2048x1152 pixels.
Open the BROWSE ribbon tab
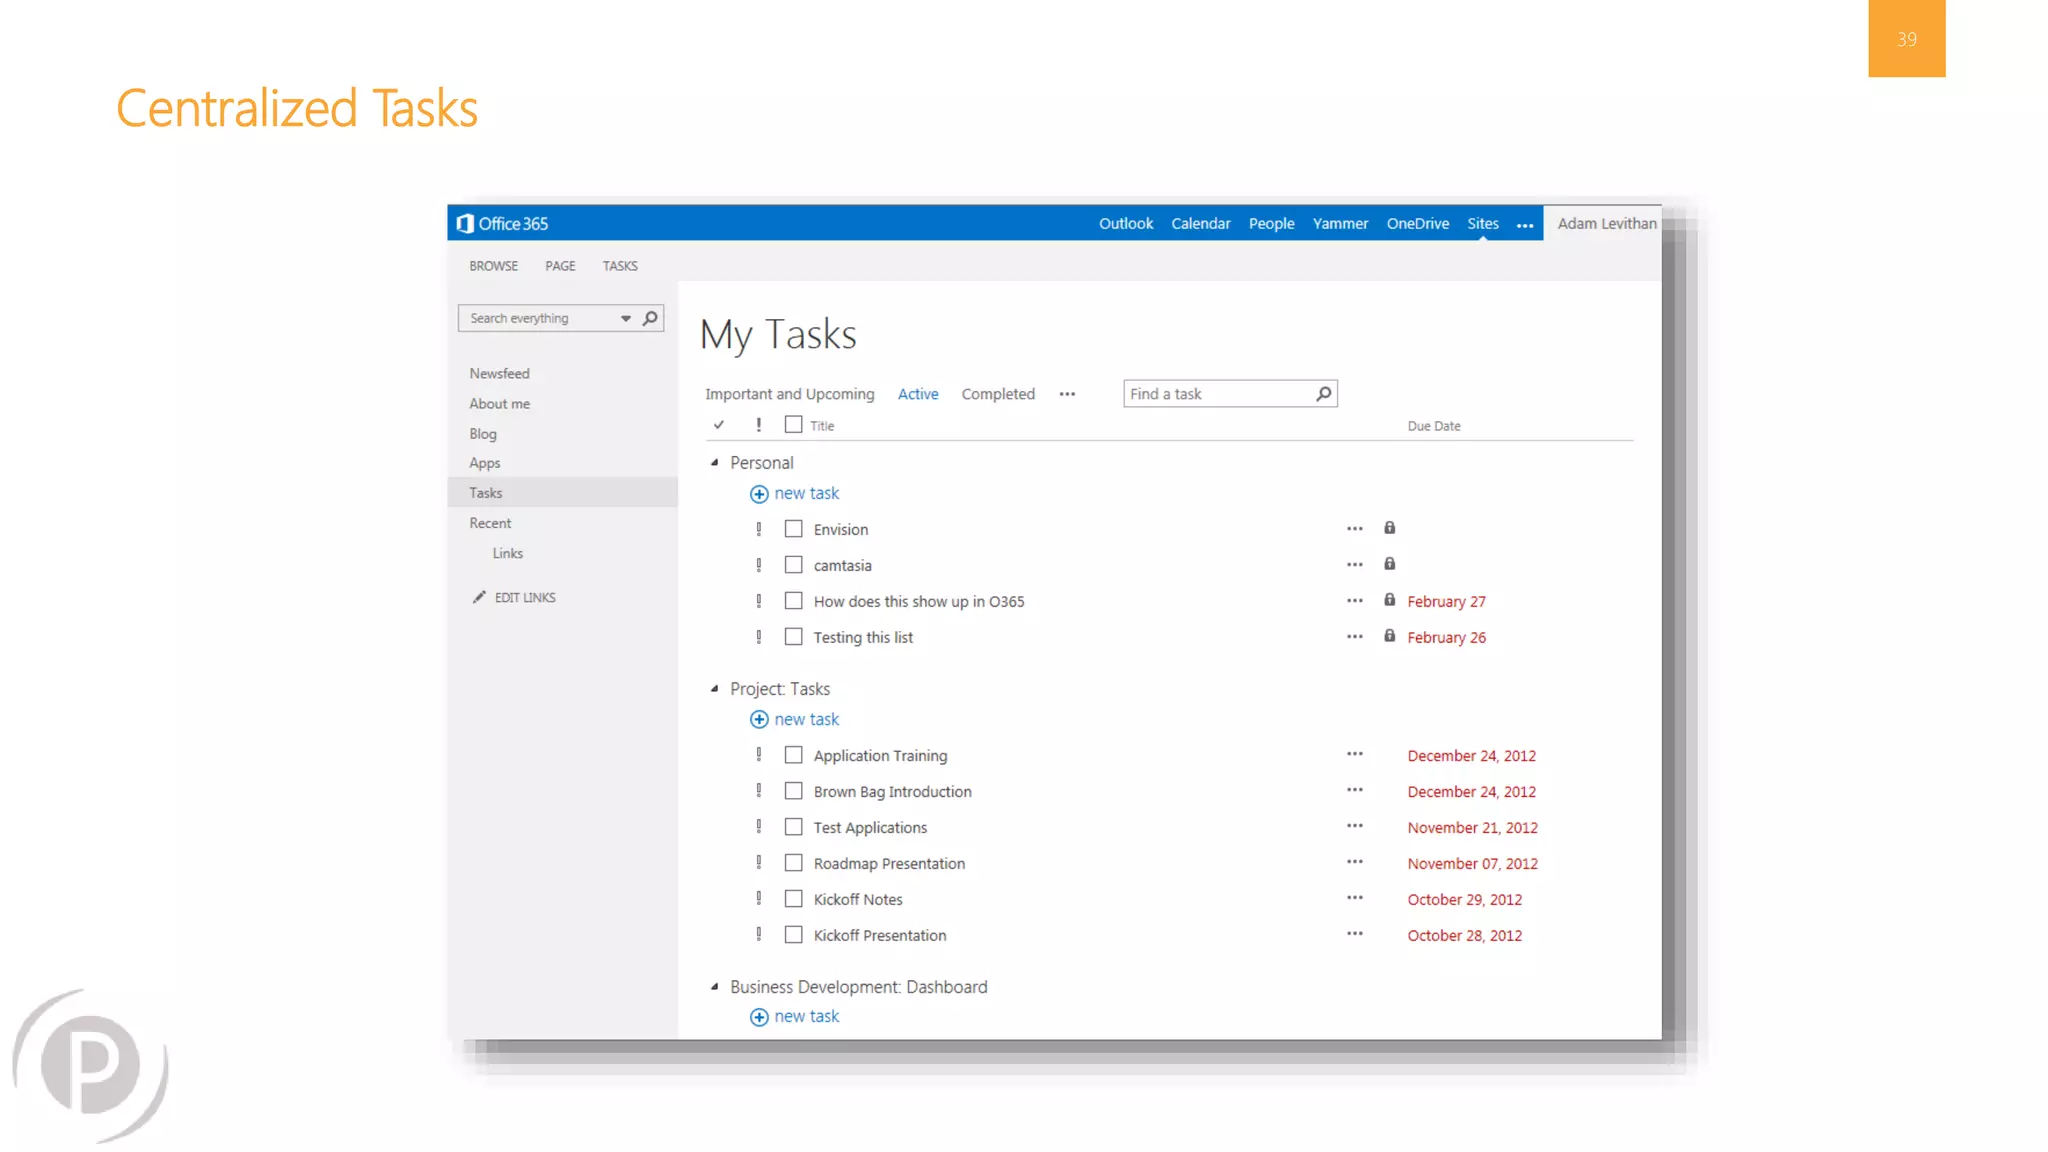(x=494, y=266)
